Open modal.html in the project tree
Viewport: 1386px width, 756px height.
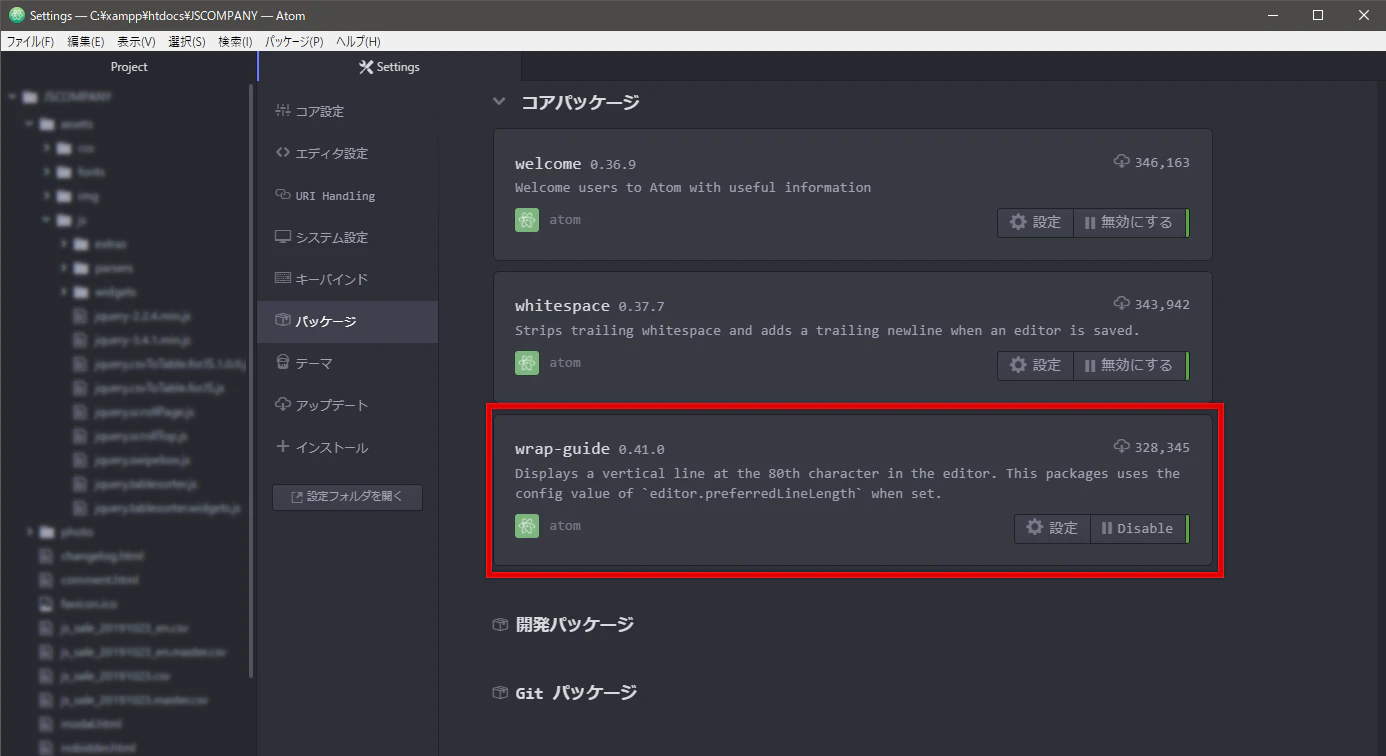click(91, 724)
